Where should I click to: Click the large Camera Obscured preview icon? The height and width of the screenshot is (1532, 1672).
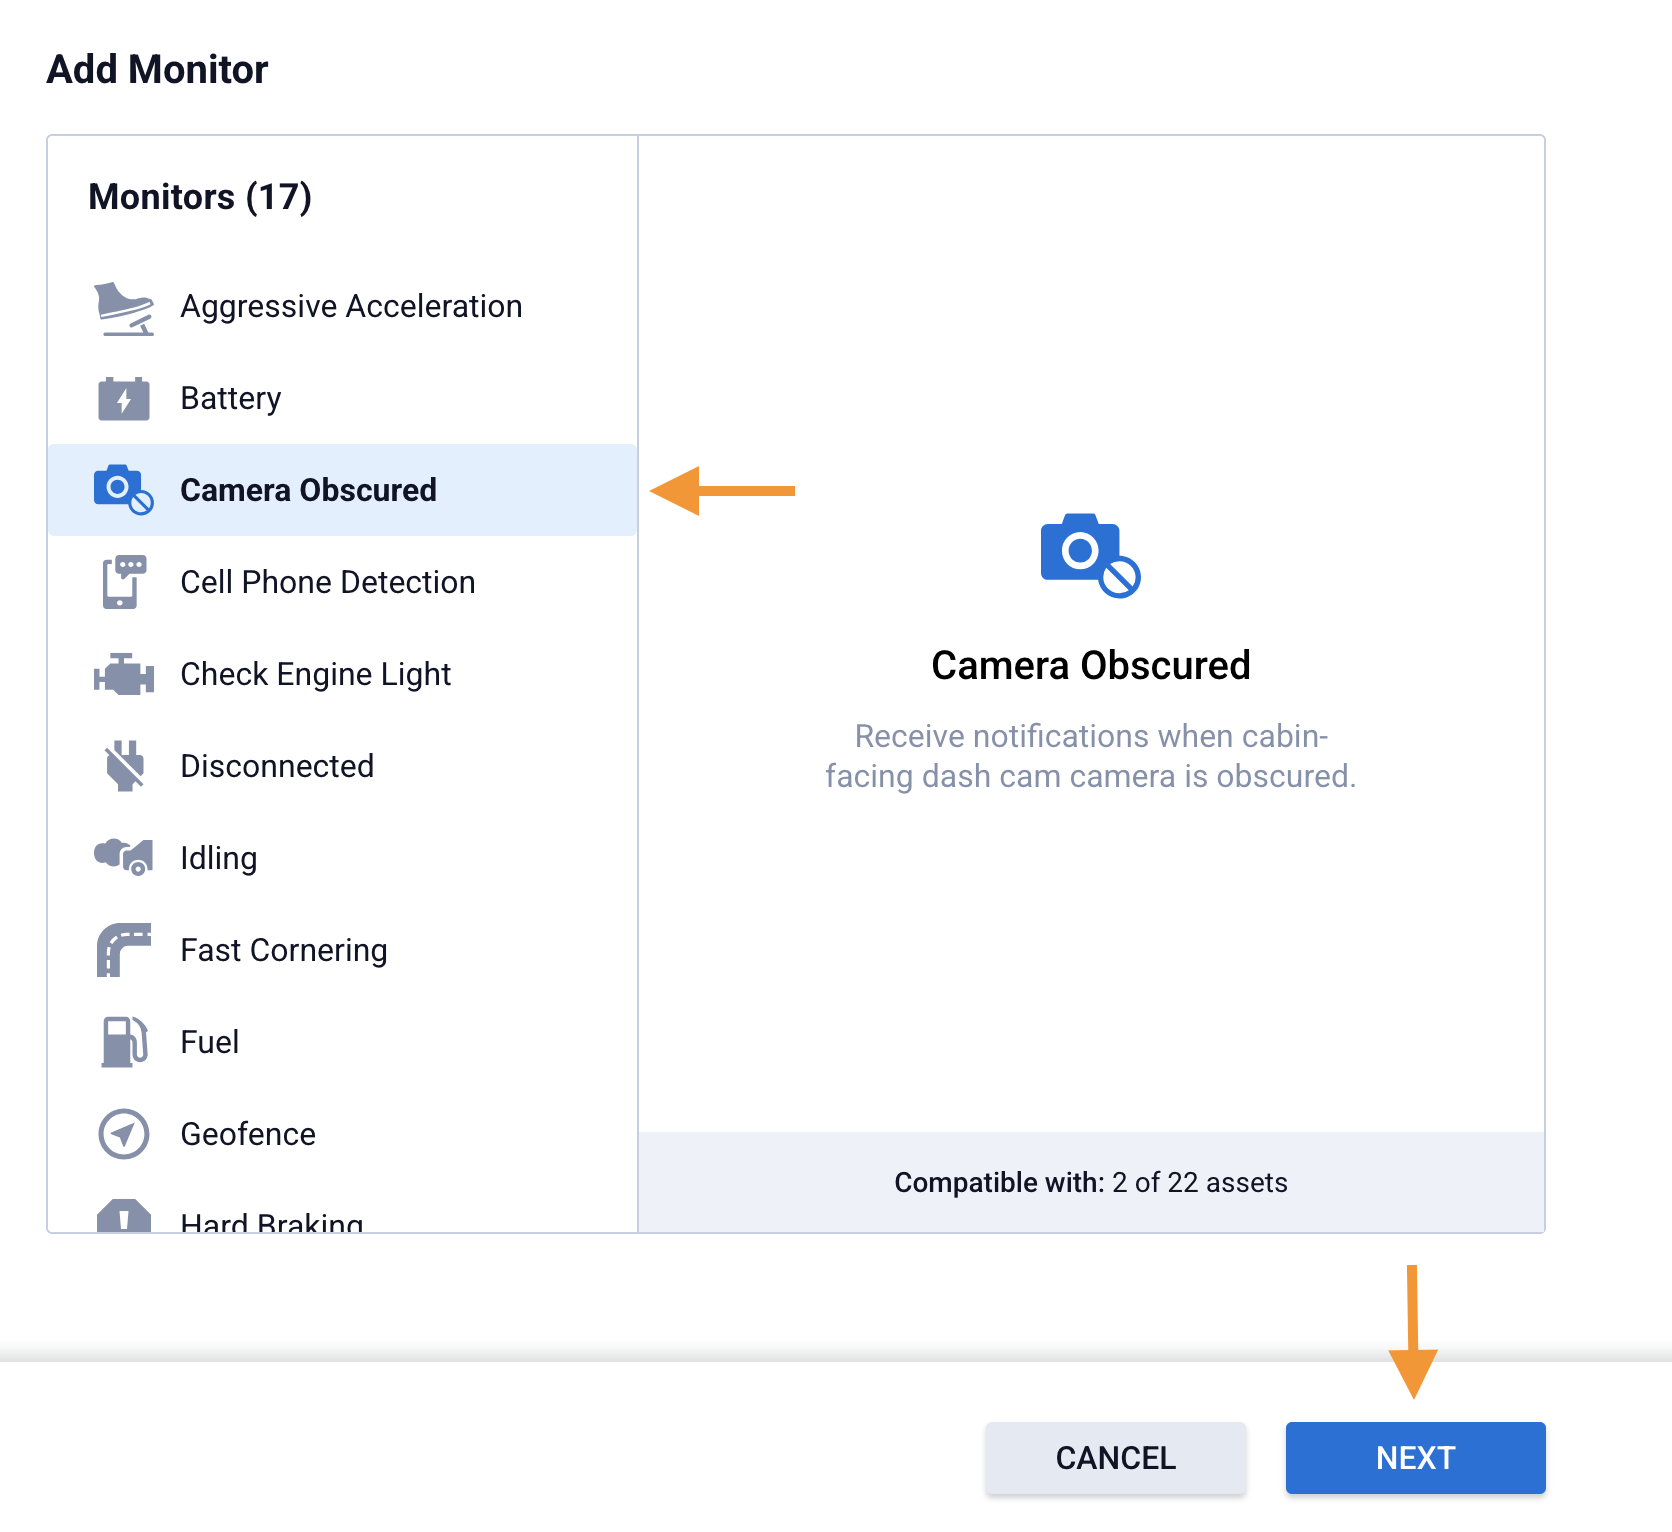pos(1090,556)
